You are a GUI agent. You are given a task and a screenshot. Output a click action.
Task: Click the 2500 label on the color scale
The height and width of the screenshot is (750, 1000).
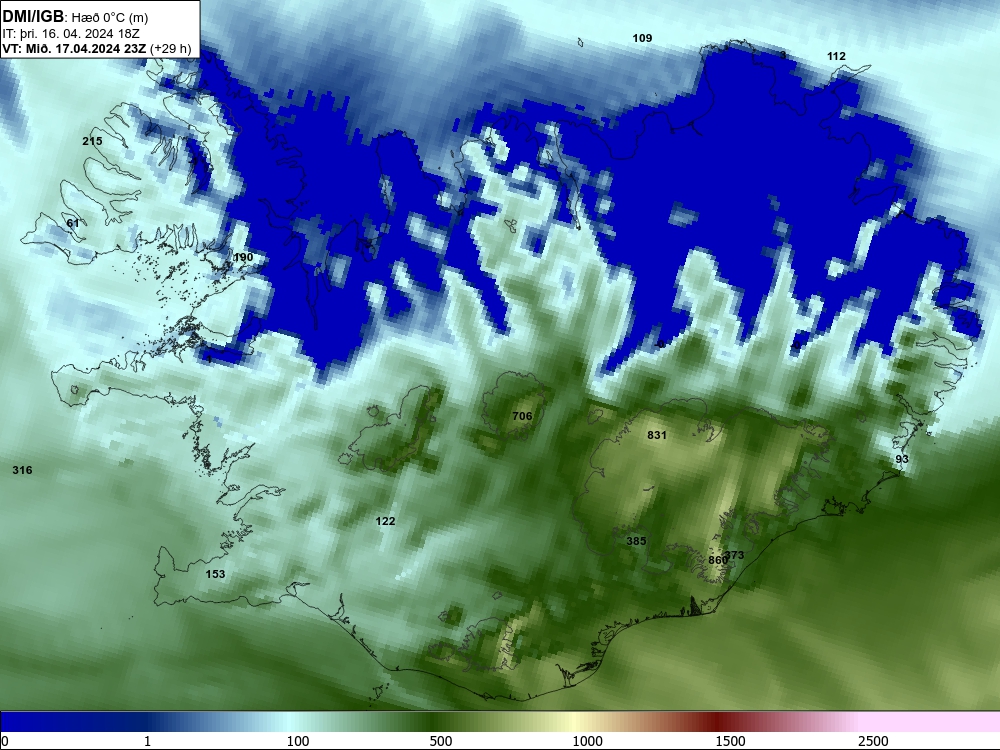point(873,741)
